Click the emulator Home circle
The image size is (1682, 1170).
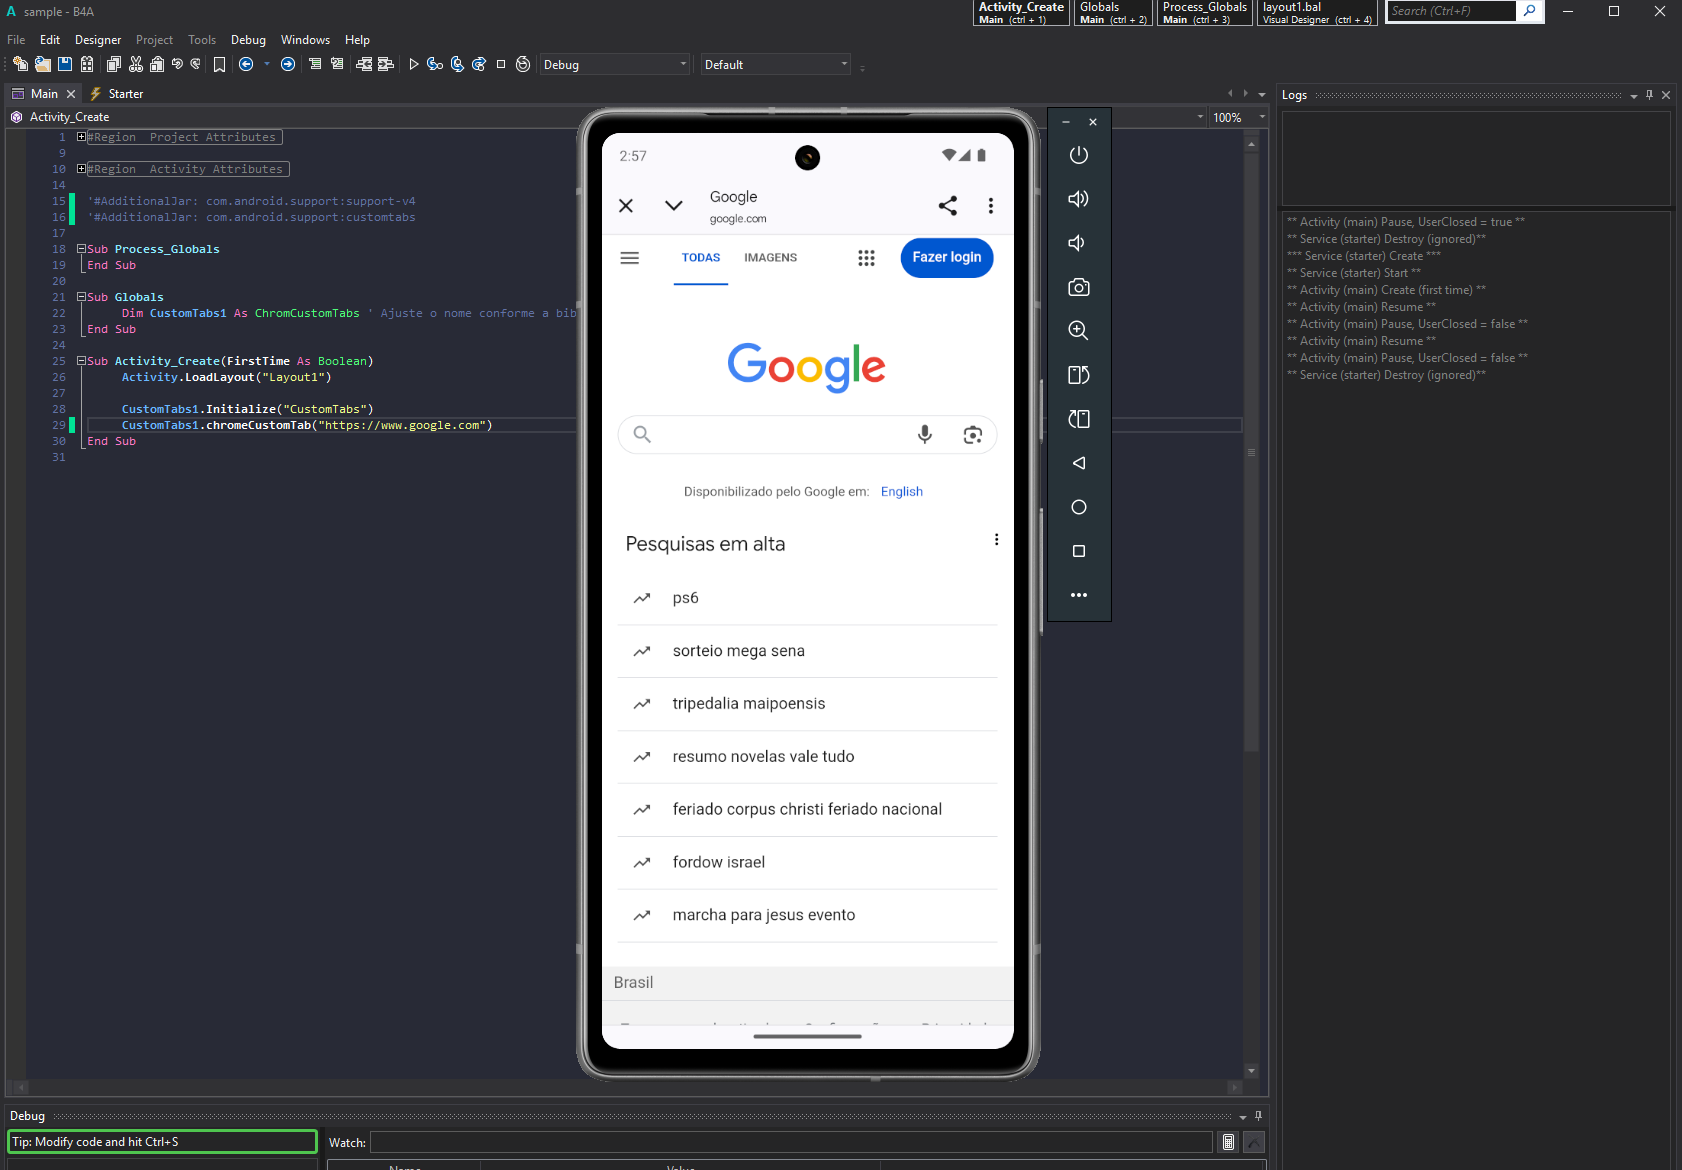click(1078, 507)
